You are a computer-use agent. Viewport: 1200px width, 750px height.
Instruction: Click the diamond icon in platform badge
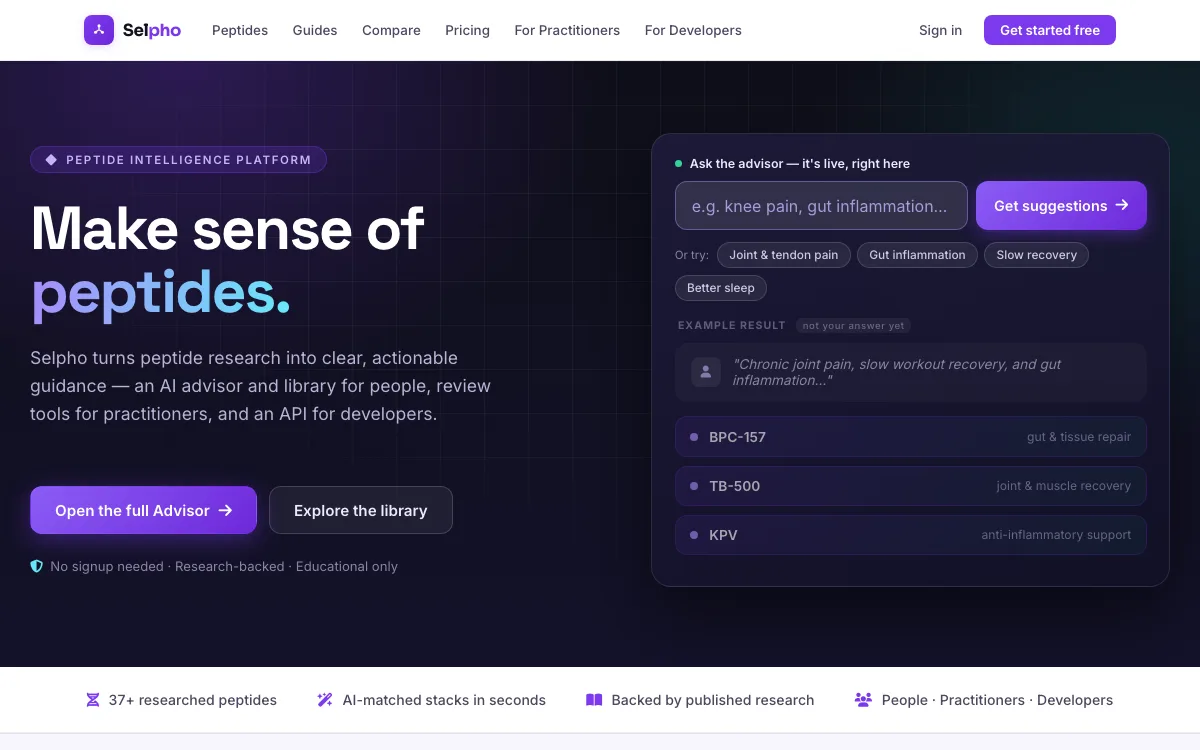[51, 160]
